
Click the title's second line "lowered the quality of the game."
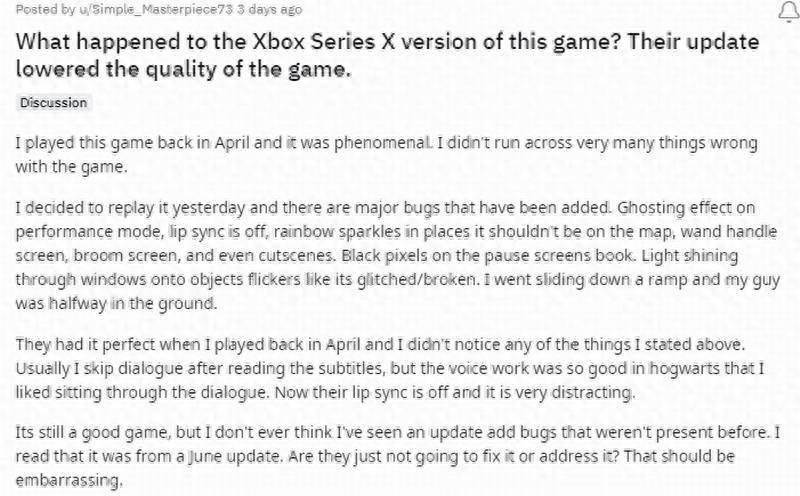tap(184, 69)
